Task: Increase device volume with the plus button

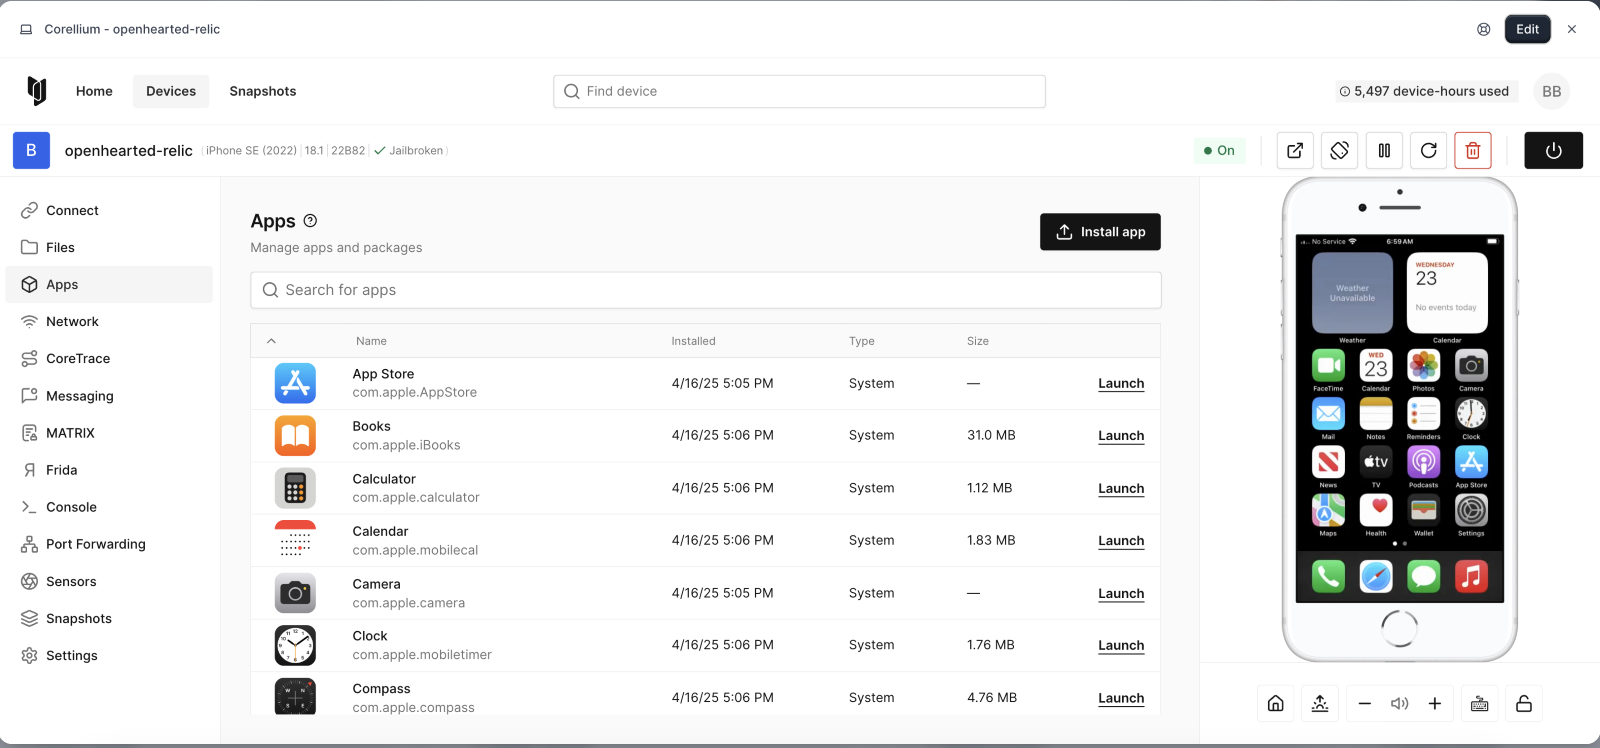Action: pyautogui.click(x=1434, y=703)
